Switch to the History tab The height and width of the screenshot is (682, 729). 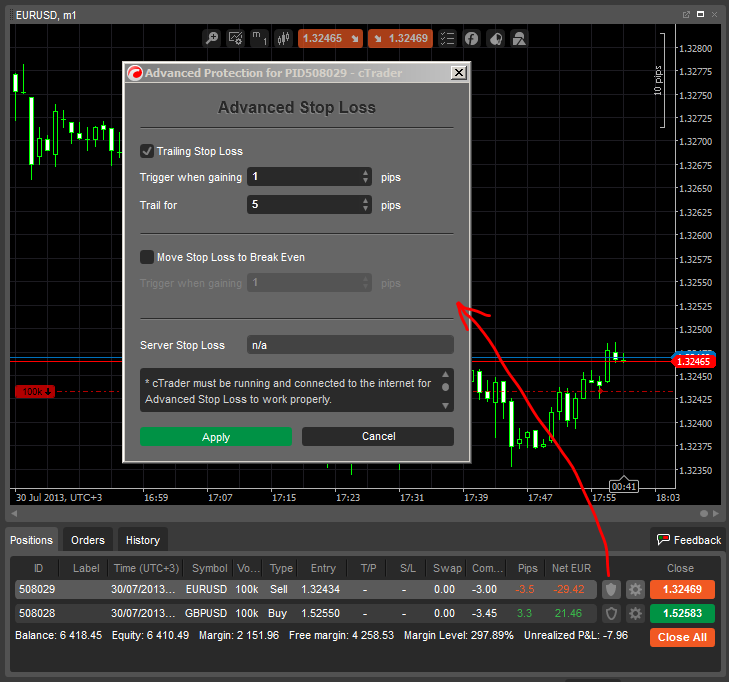tap(143, 540)
